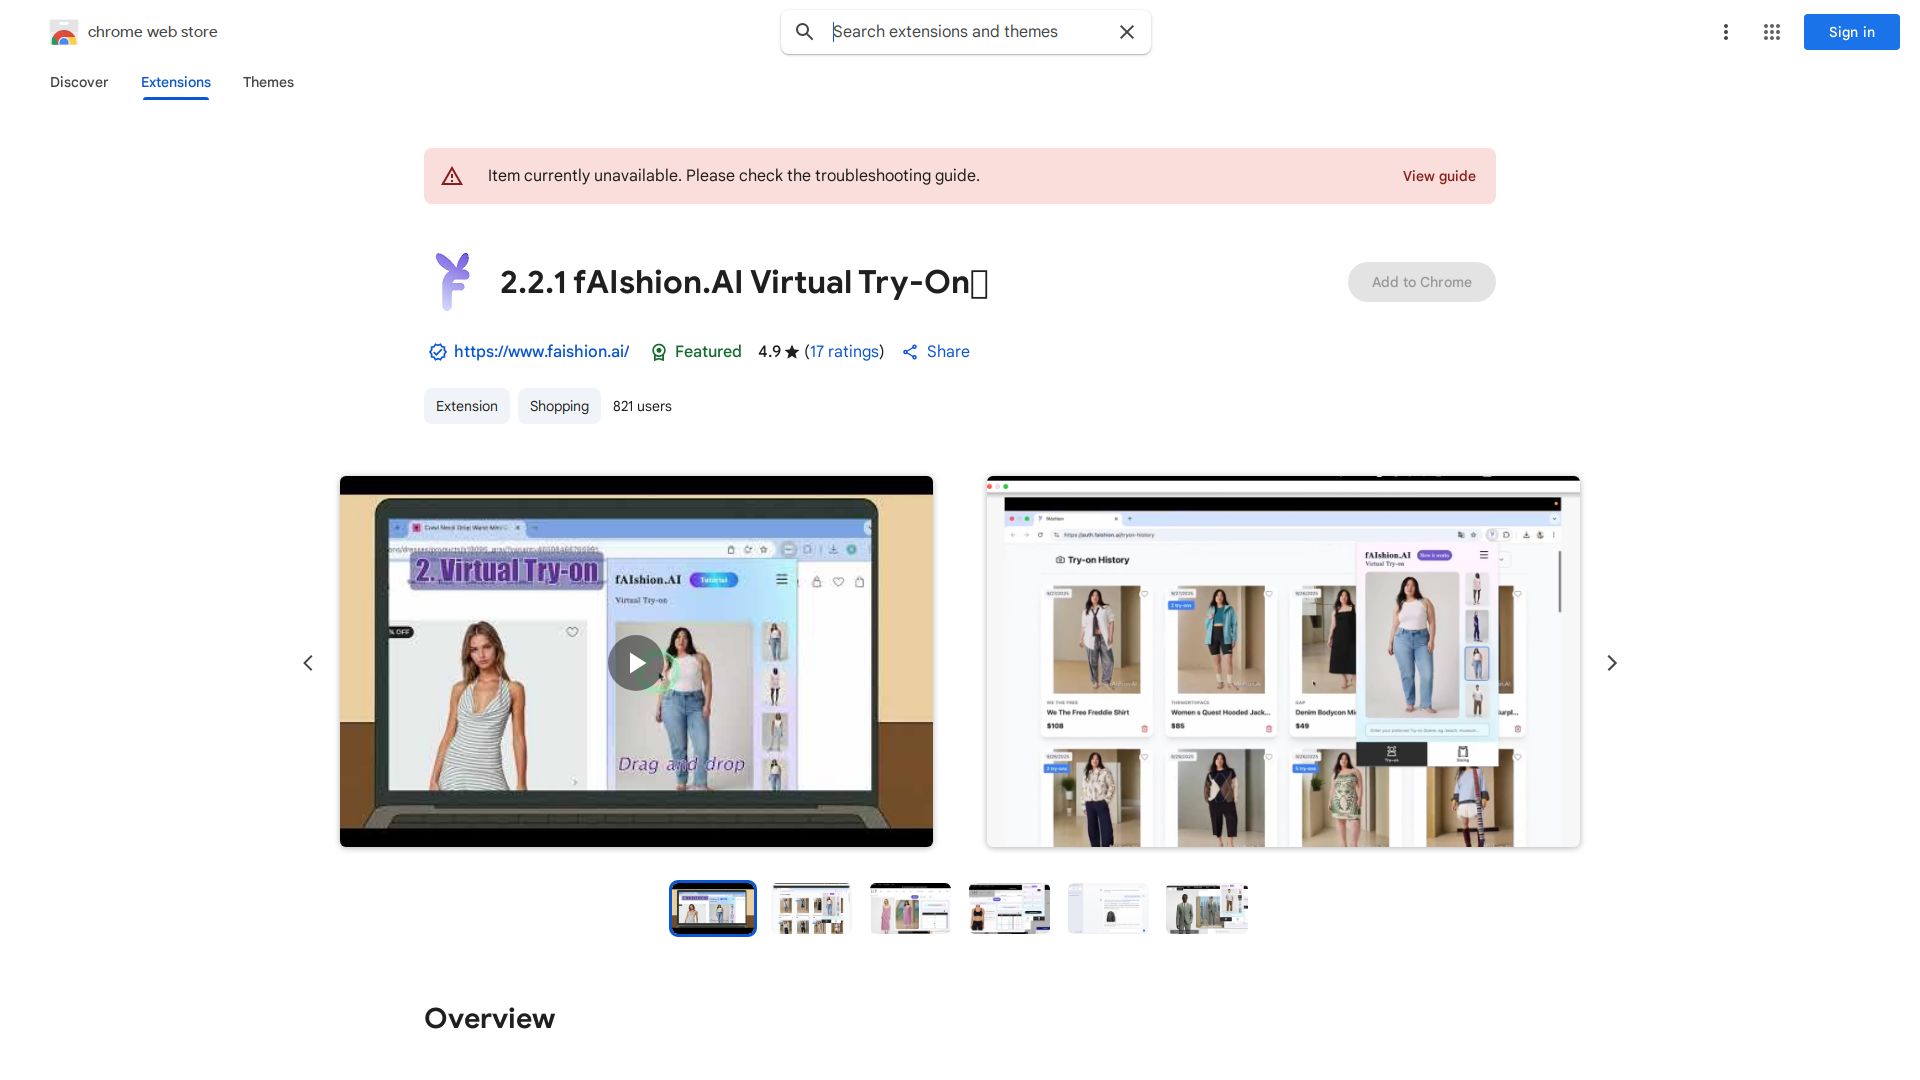Screen dimensions: 1920x1080
Task: Switch to the Discover tab
Action: click(79, 82)
